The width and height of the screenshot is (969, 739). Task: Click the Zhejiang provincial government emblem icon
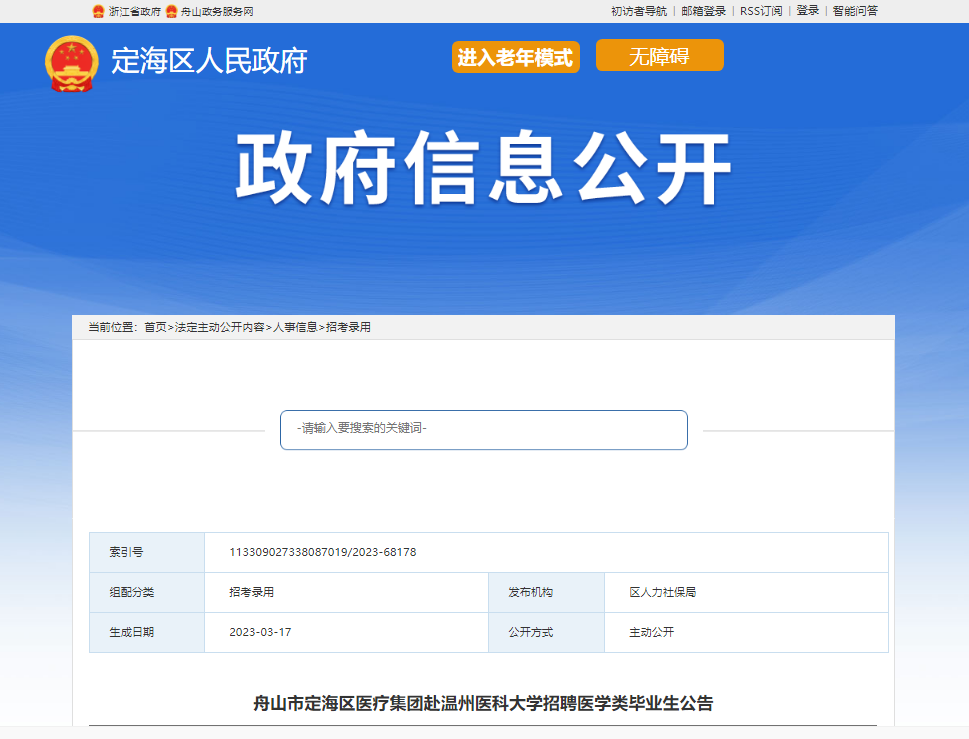(x=98, y=11)
